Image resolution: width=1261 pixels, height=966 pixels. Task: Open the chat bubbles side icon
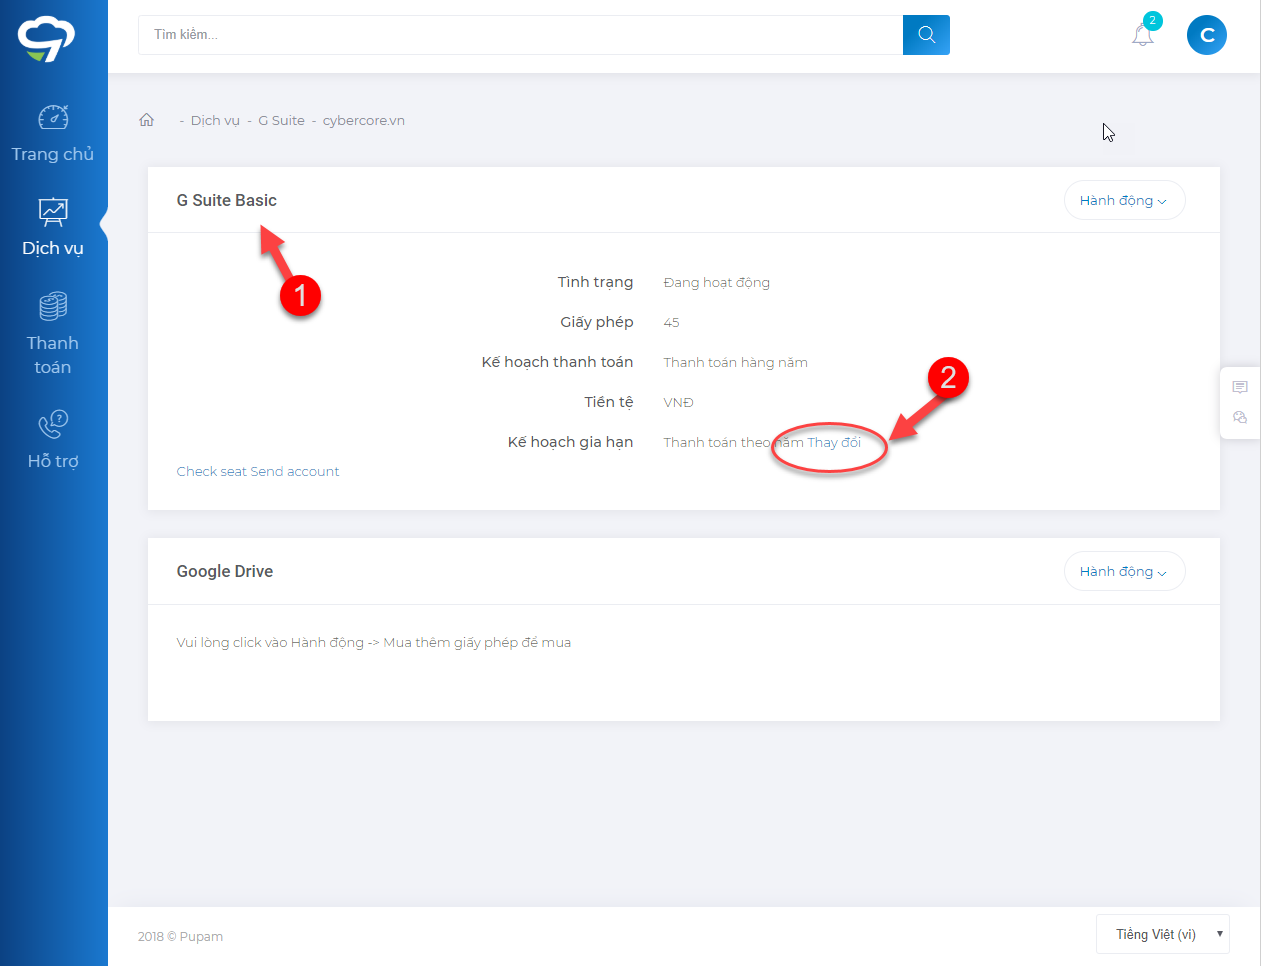(x=1240, y=418)
